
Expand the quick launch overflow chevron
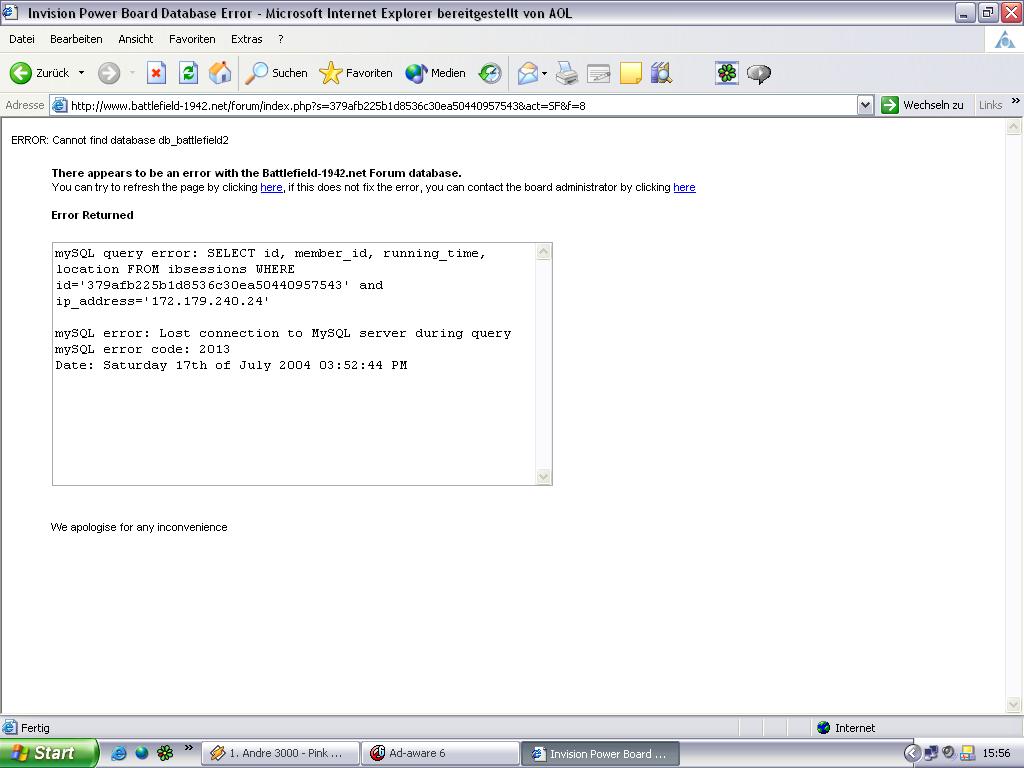pyautogui.click(x=189, y=748)
